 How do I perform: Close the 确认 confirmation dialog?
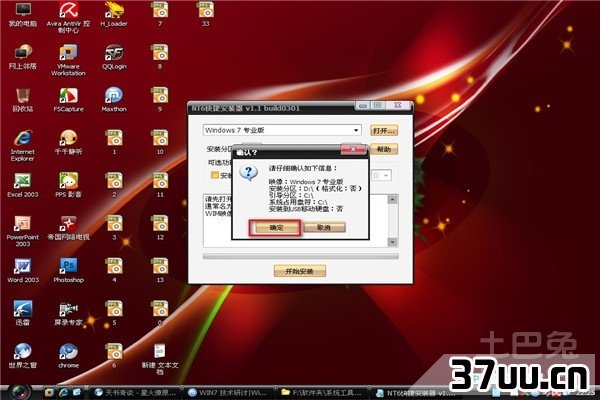point(353,149)
